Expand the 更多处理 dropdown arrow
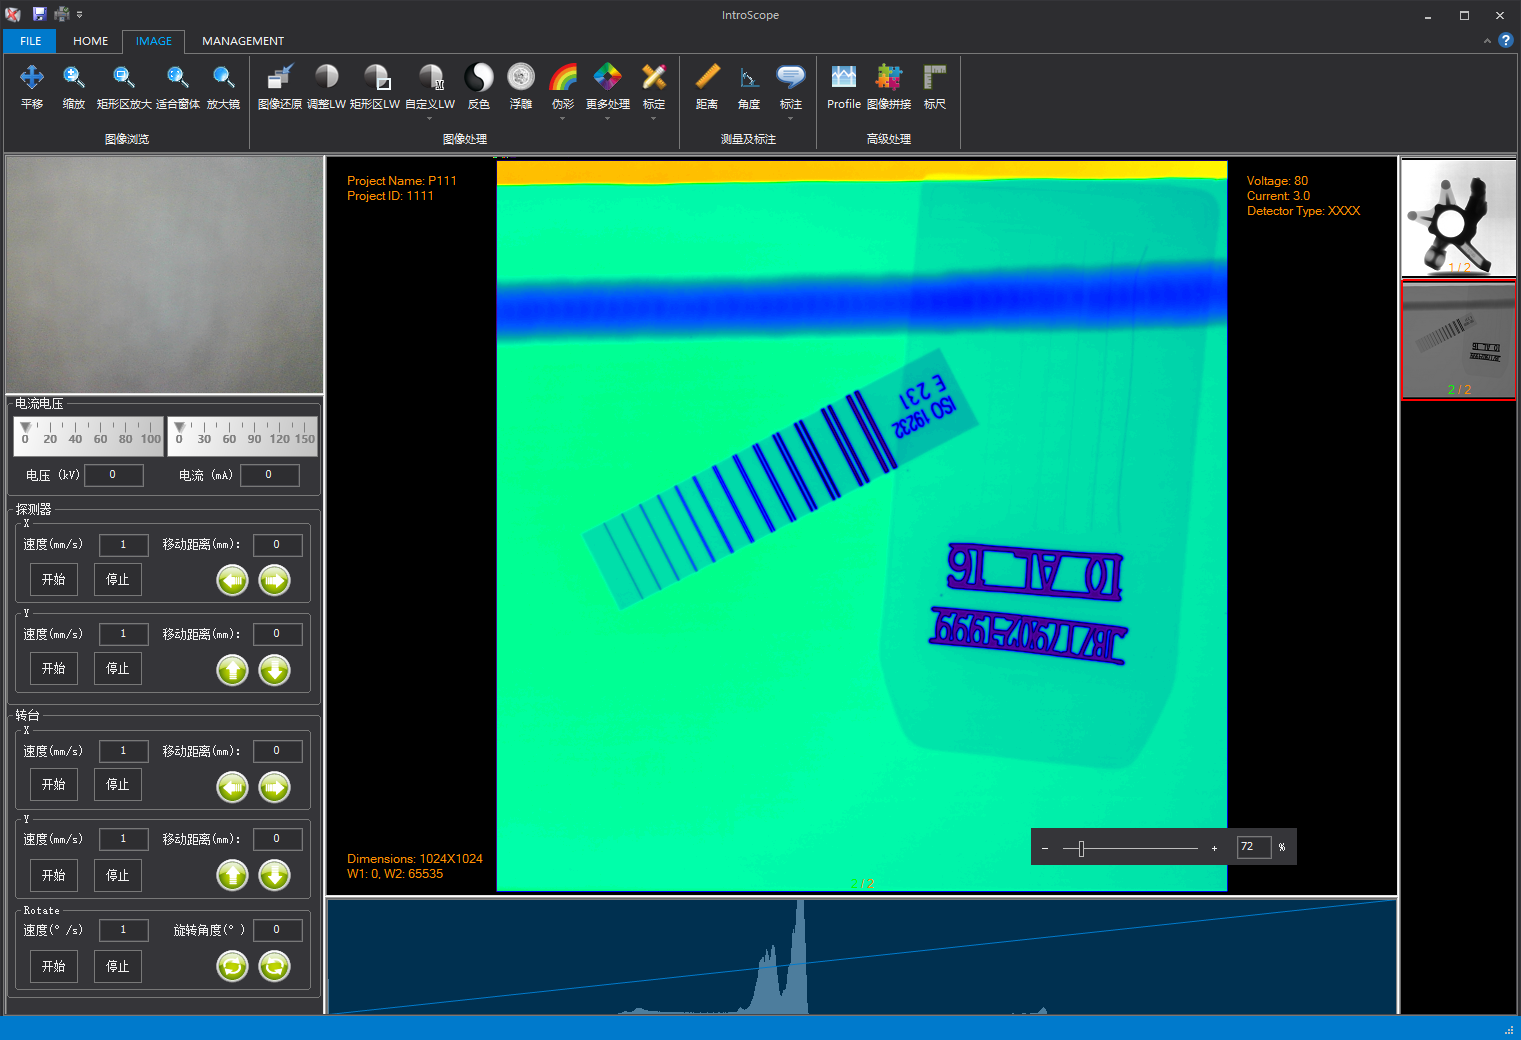1521x1040 pixels. pos(608,118)
